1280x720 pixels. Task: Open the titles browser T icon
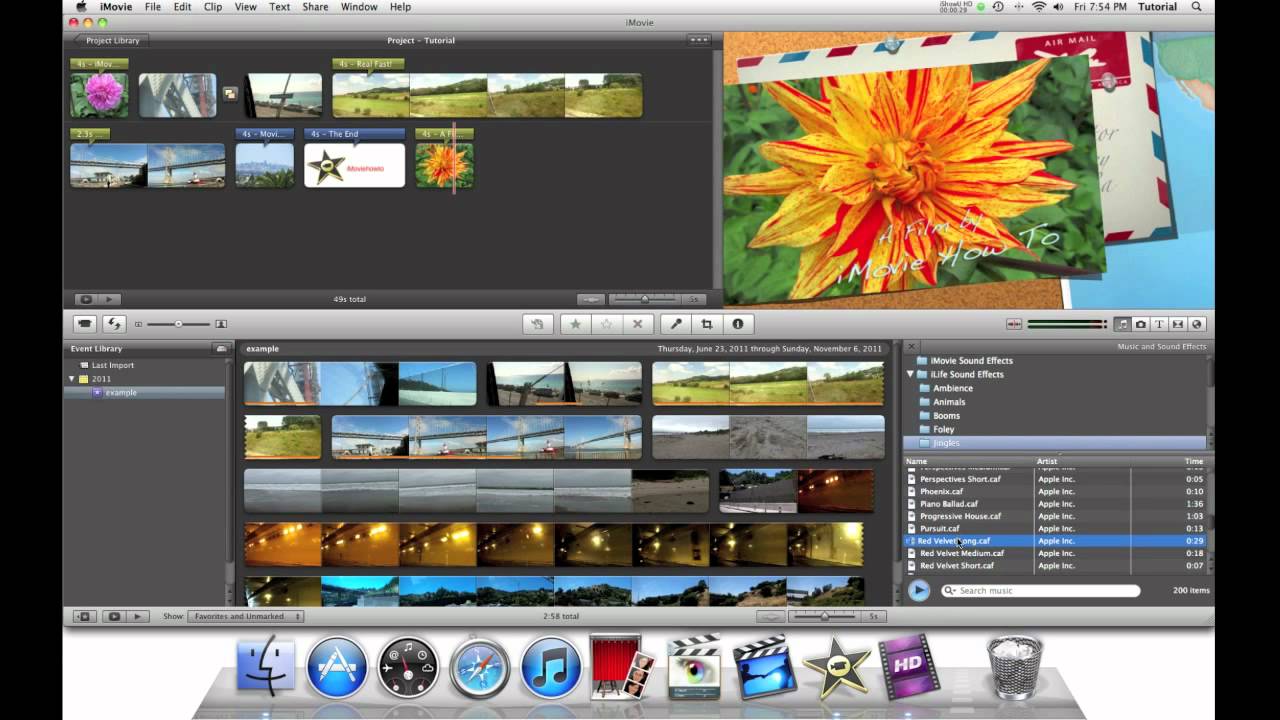tap(1159, 324)
